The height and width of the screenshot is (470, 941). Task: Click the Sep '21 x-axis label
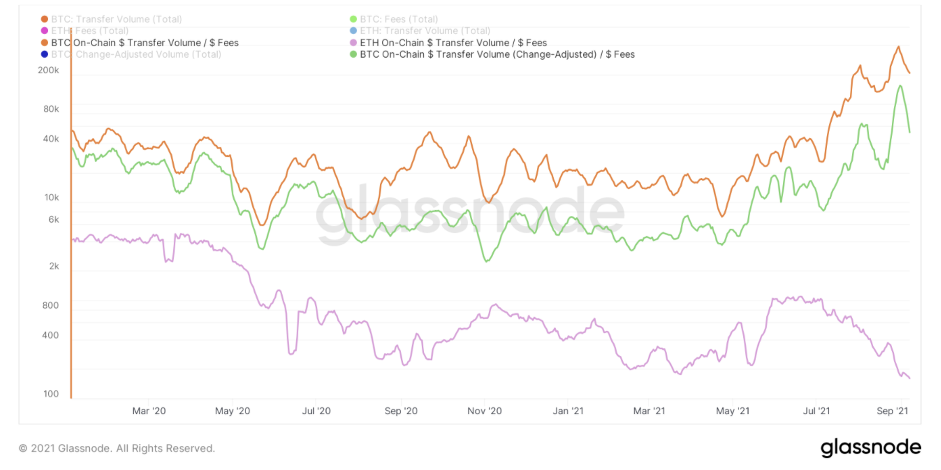(891, 410)
